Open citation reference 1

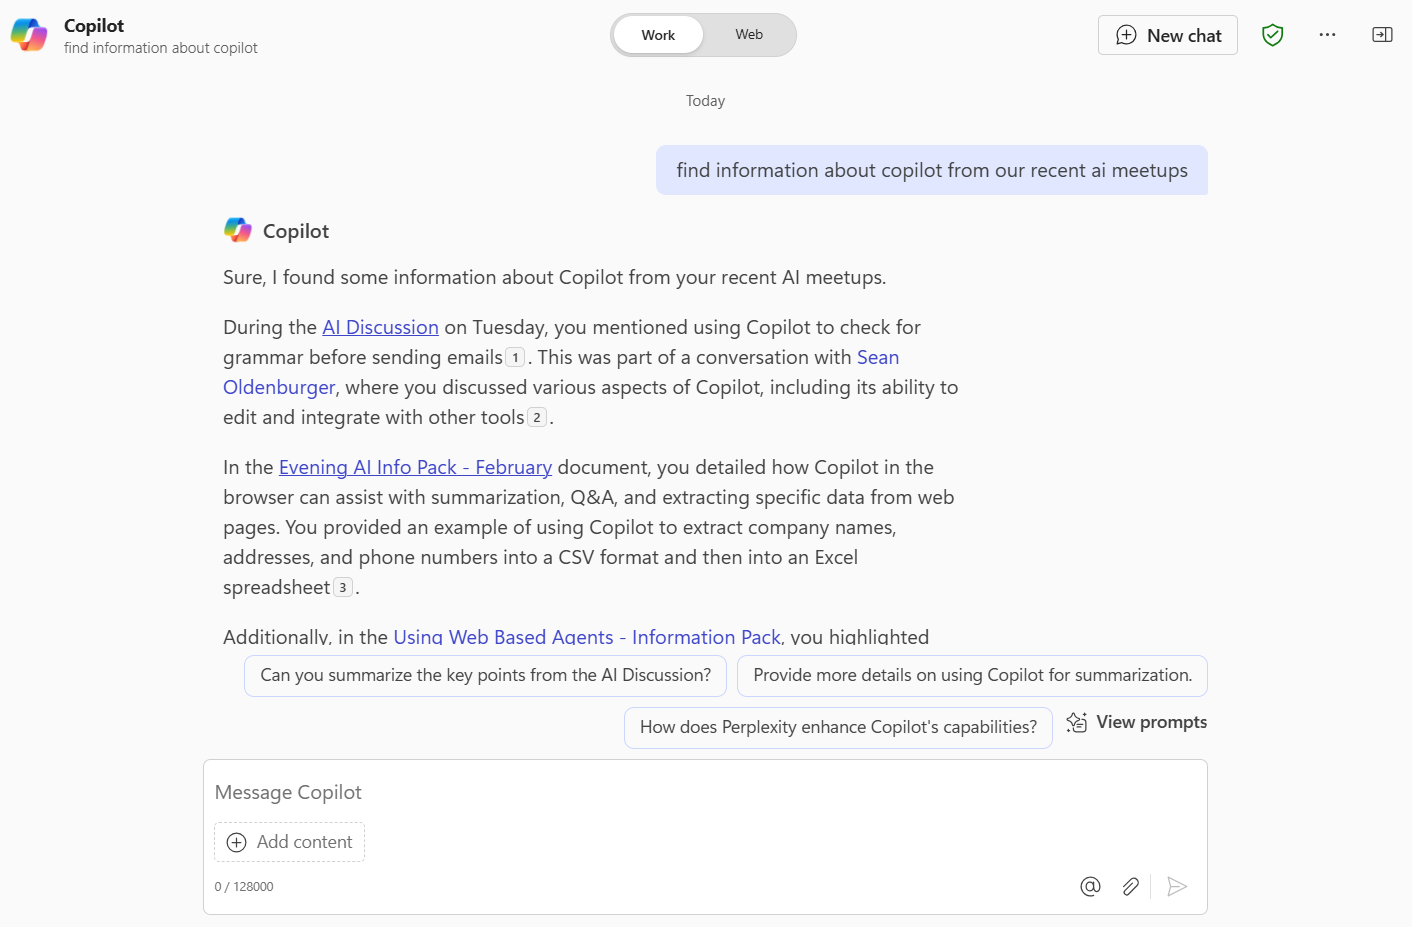(x=515, y=357)
